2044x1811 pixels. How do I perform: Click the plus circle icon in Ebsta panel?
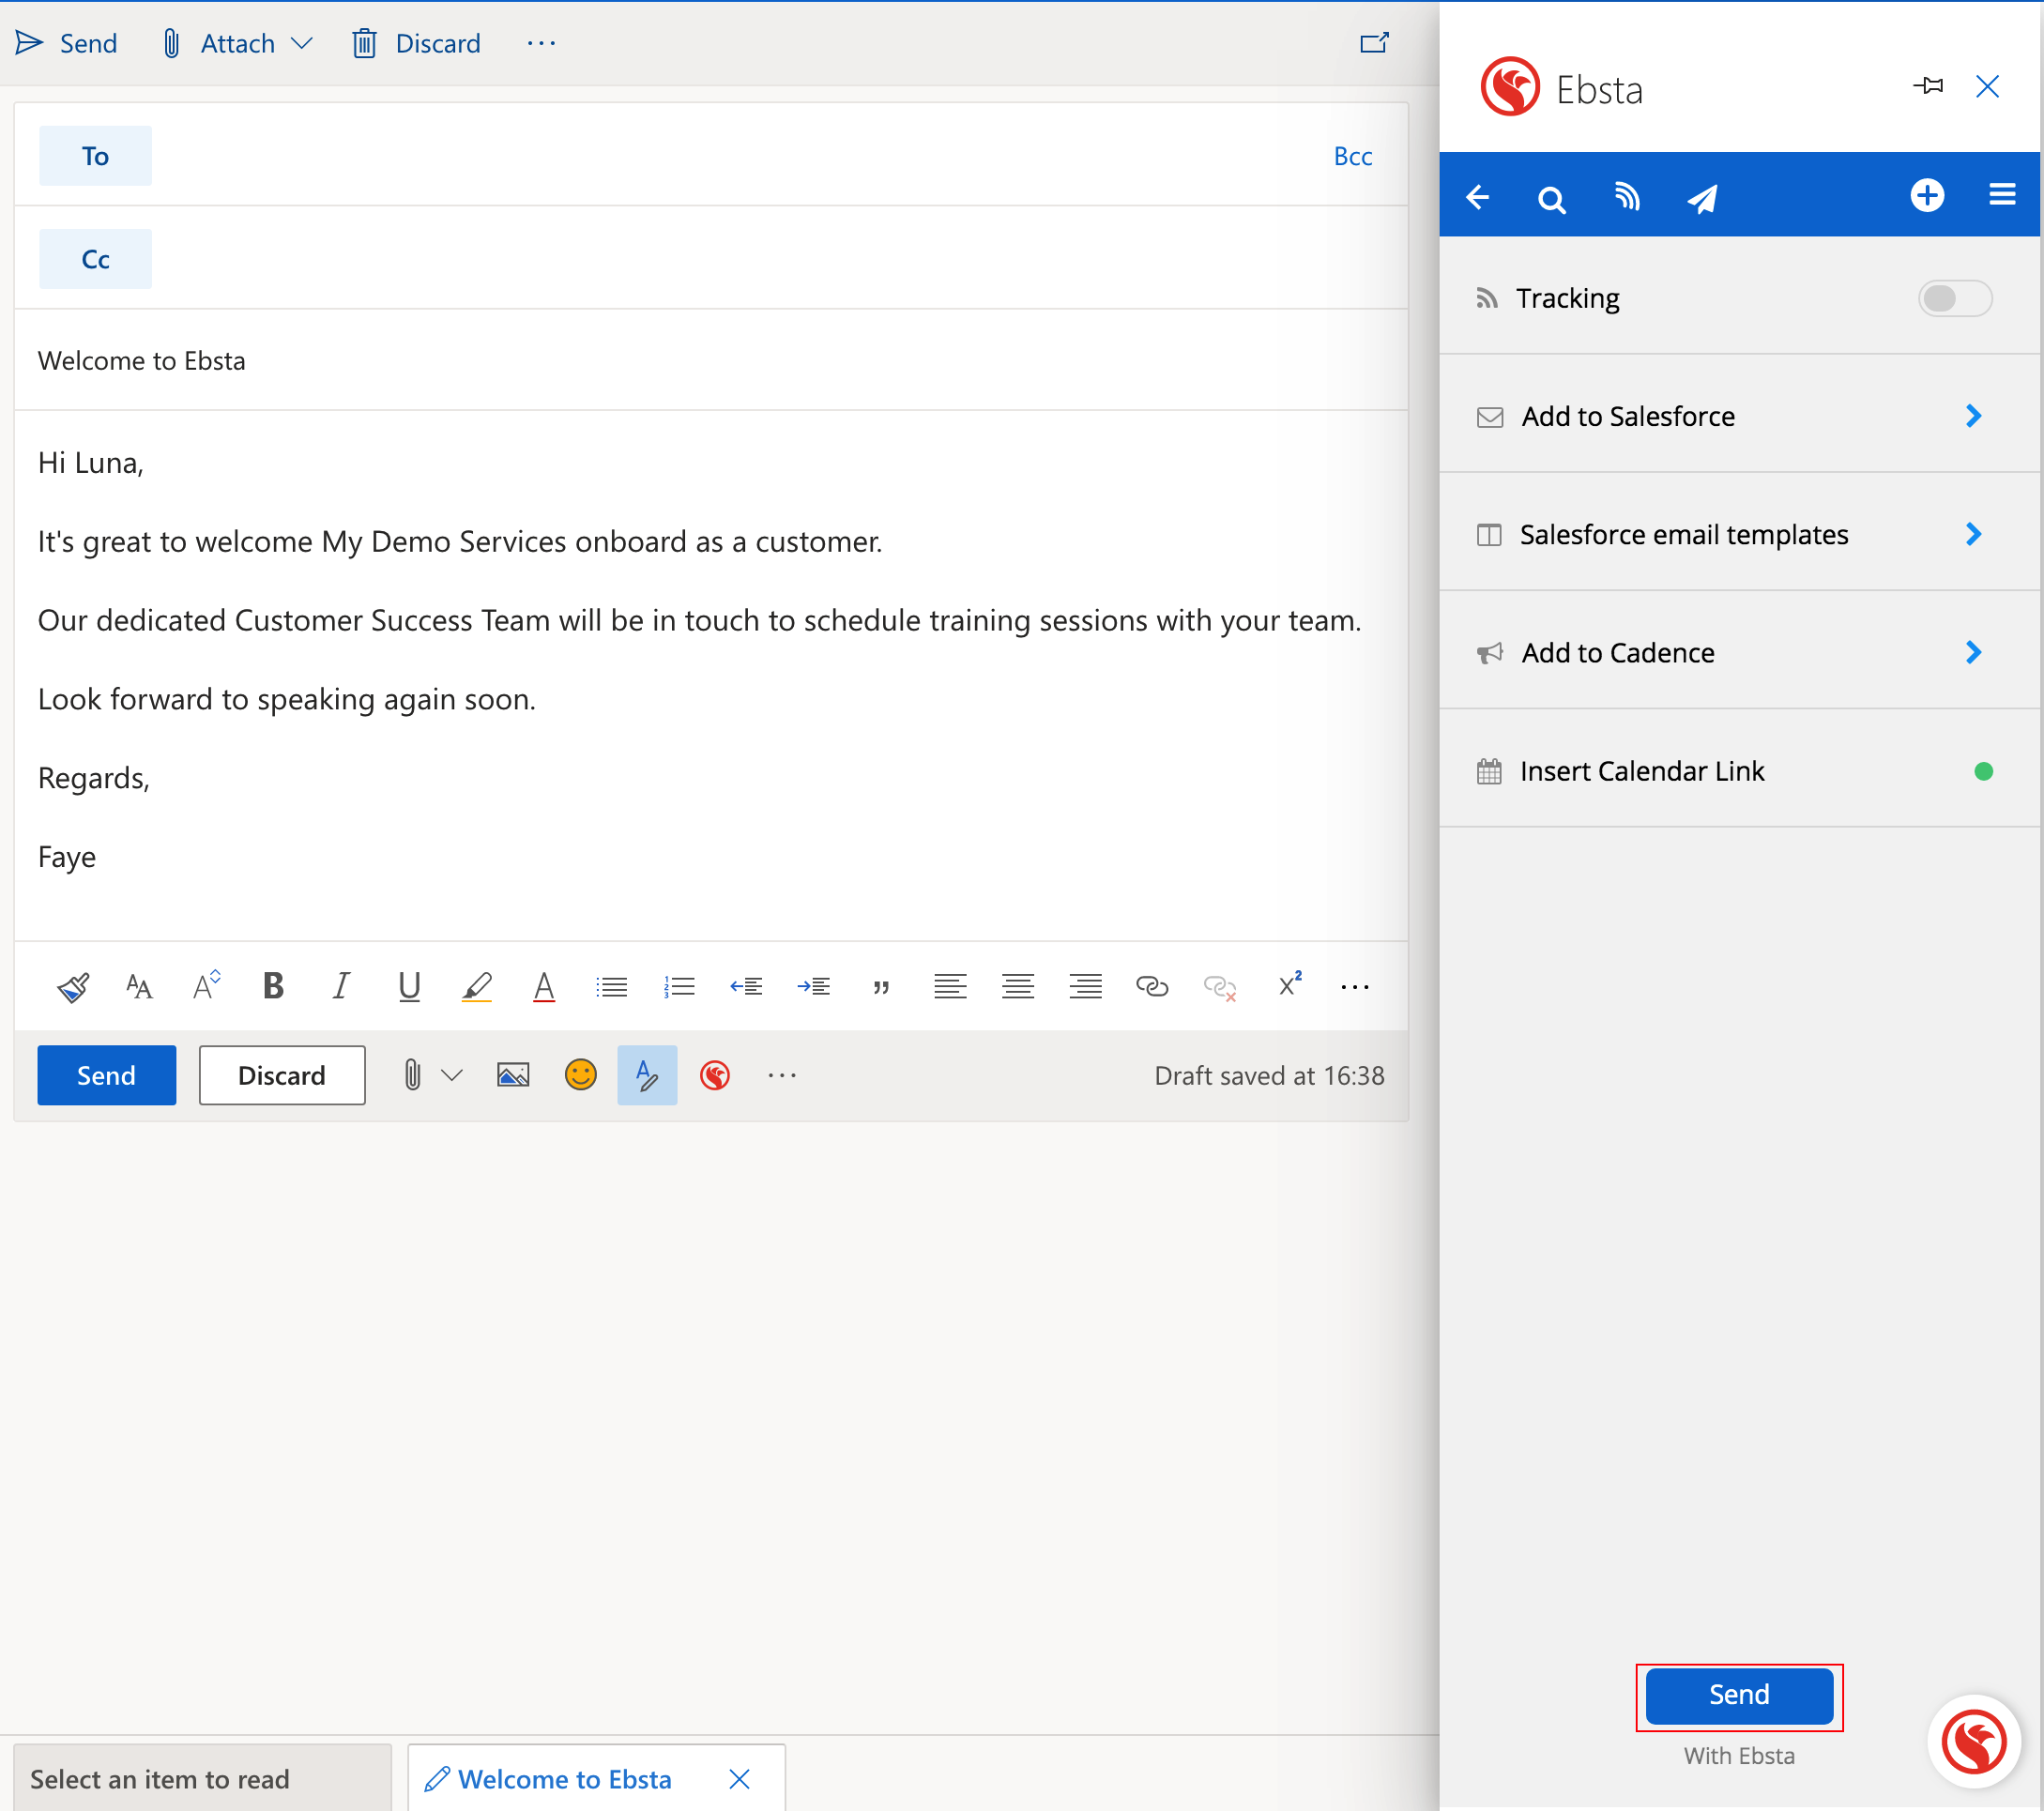point(1926,194)
